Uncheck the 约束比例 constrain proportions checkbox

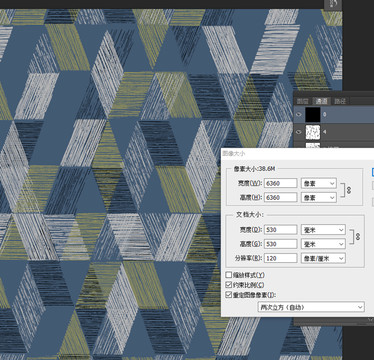tap(228, 285)
